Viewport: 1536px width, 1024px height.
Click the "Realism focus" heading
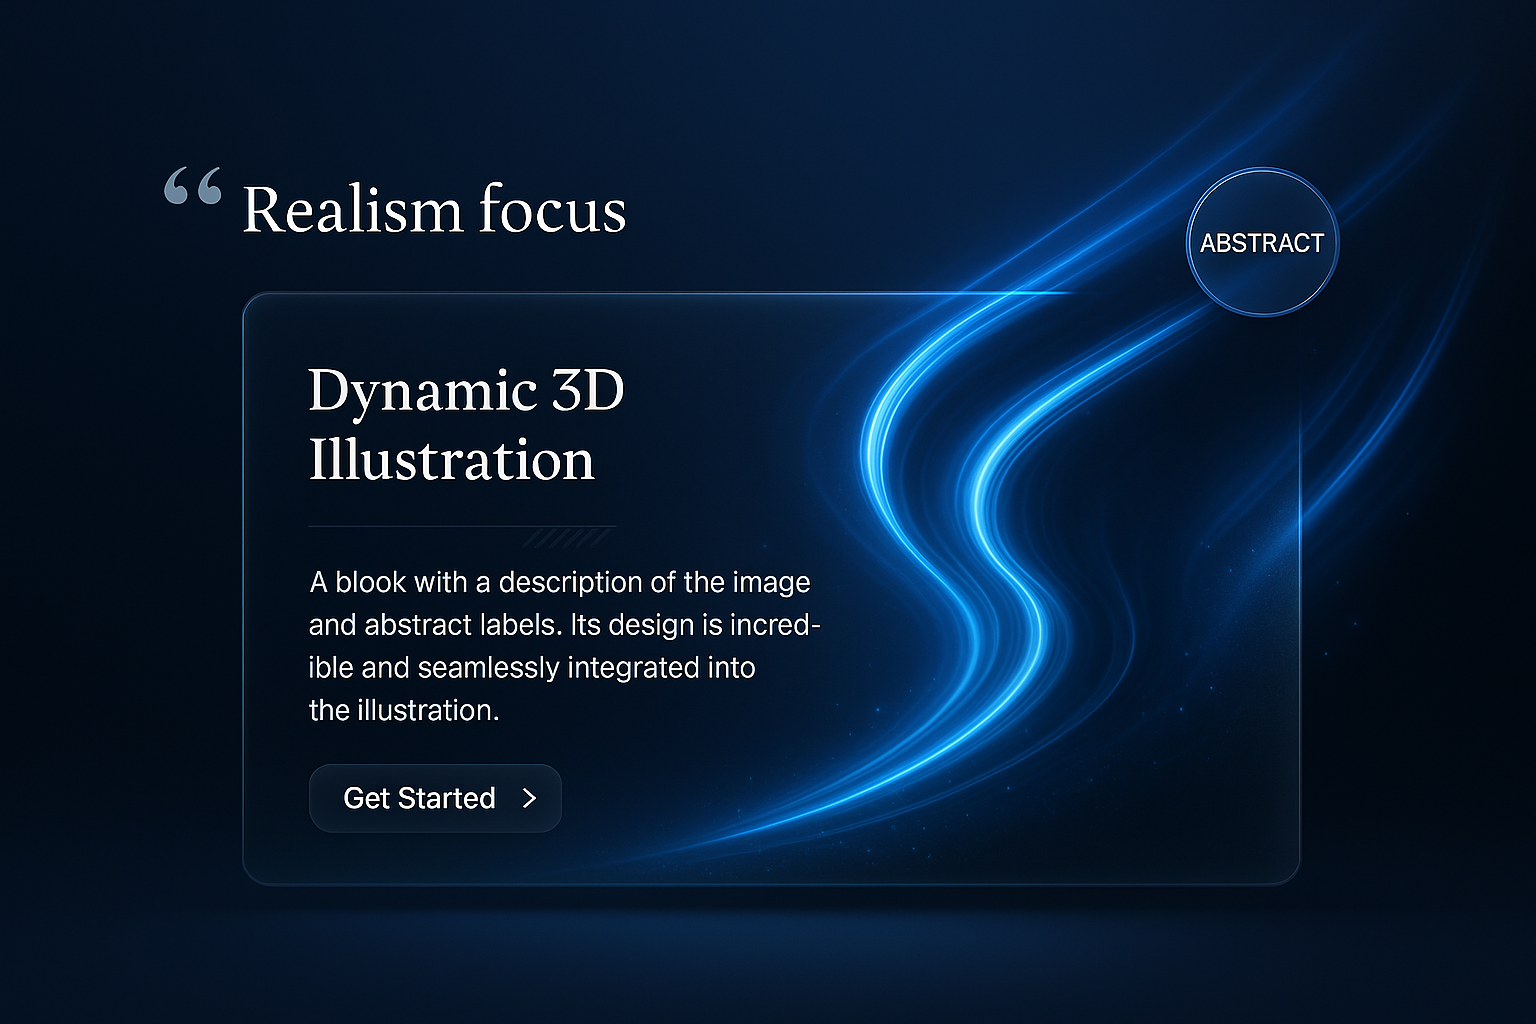point(434,210)
